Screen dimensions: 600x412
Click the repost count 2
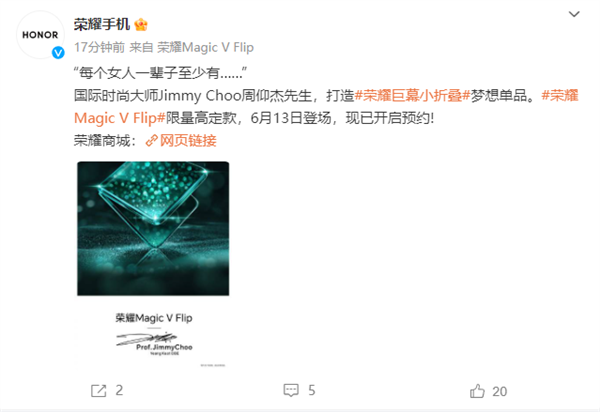[119, 391]
